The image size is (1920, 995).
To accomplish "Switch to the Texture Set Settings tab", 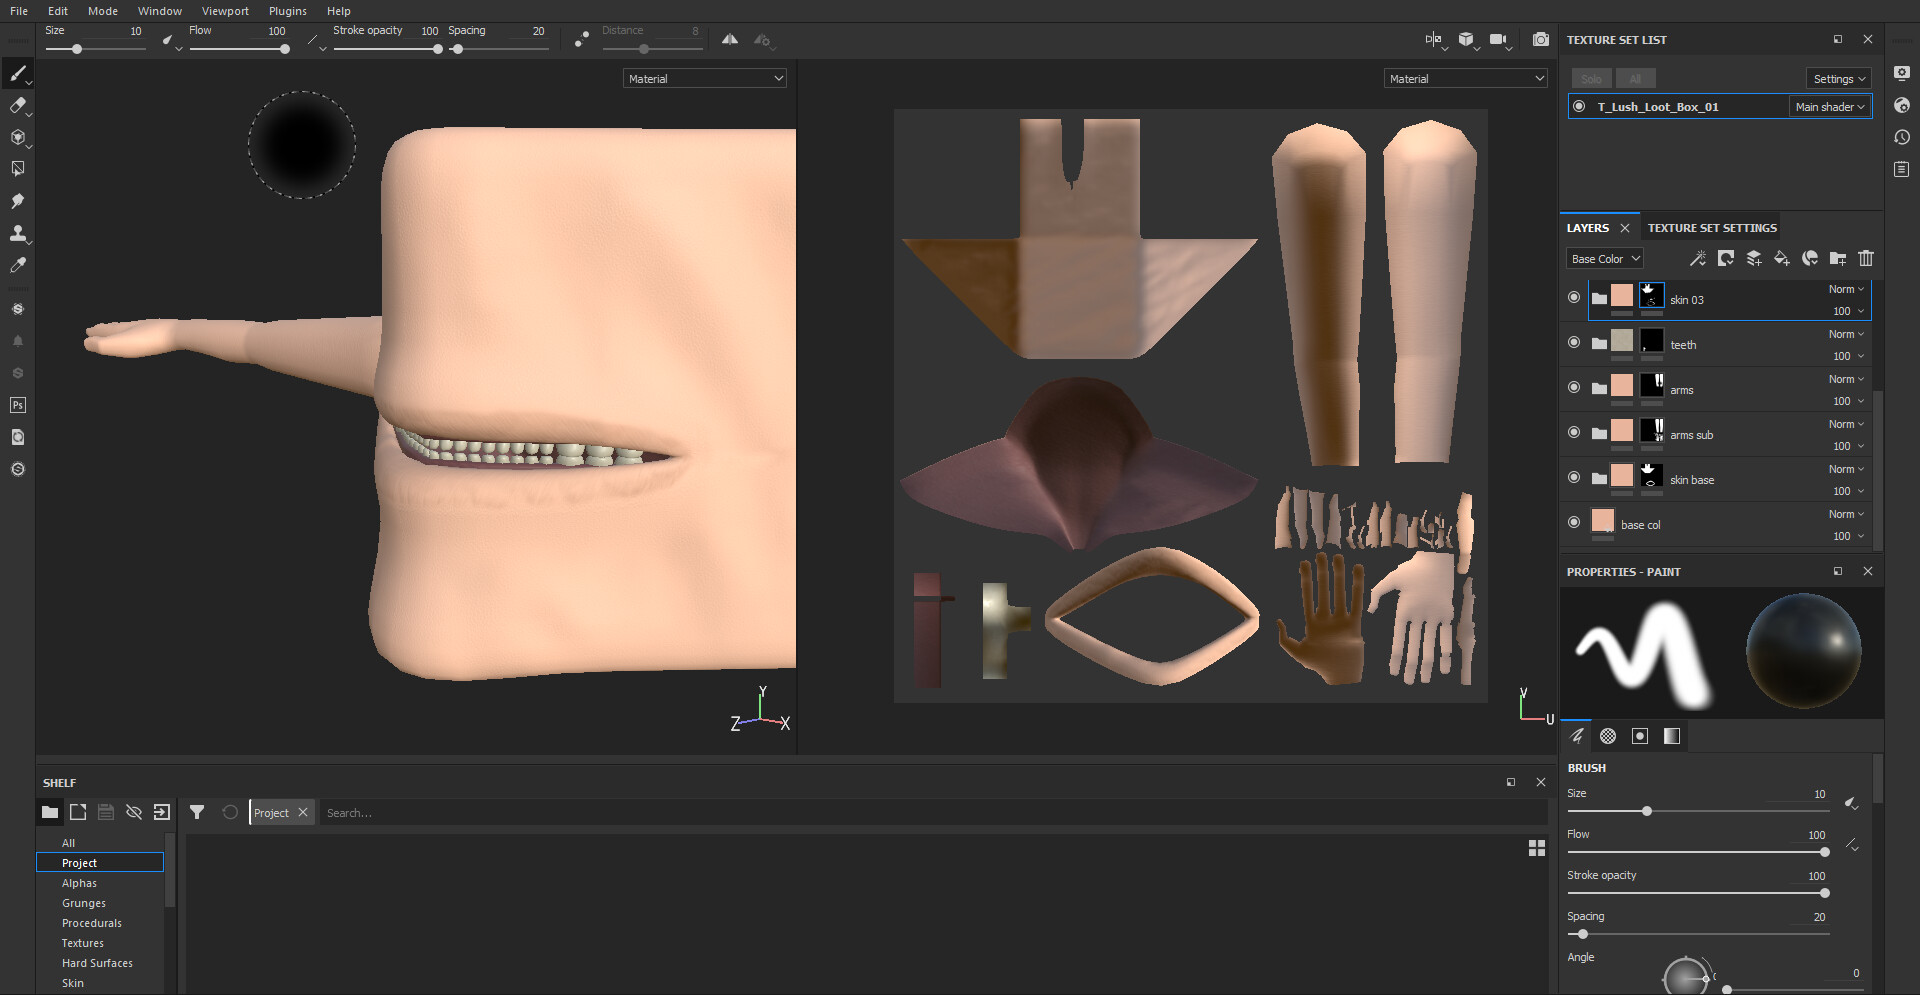I will point(1712,227).
